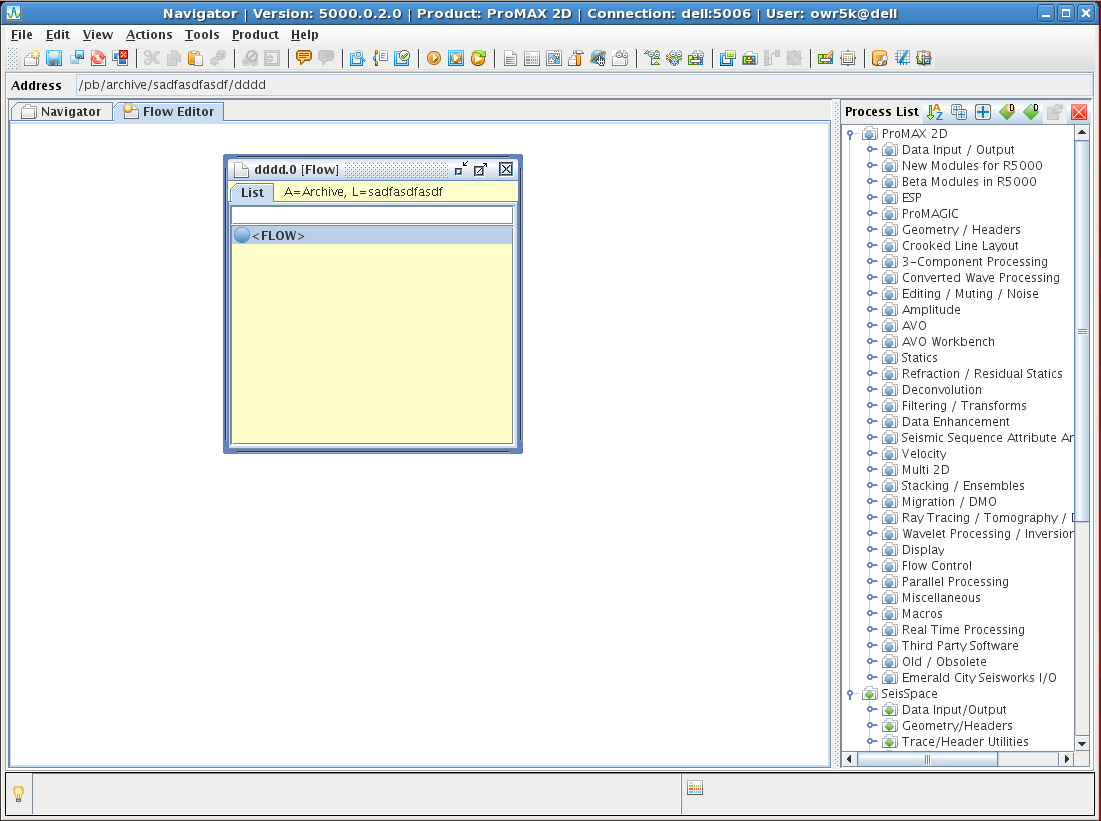
Task: Click the green hierarchy tree toolbar icon
Action: [x=652, y=58]
